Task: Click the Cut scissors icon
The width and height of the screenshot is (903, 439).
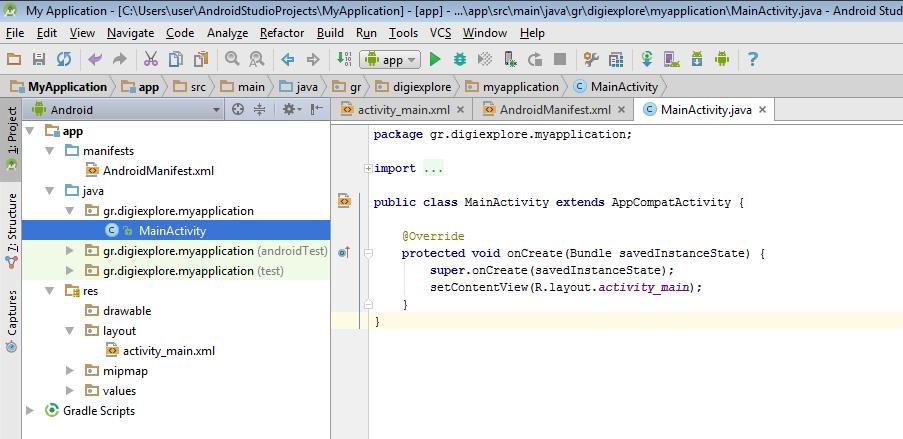Action: click(151, 59)
